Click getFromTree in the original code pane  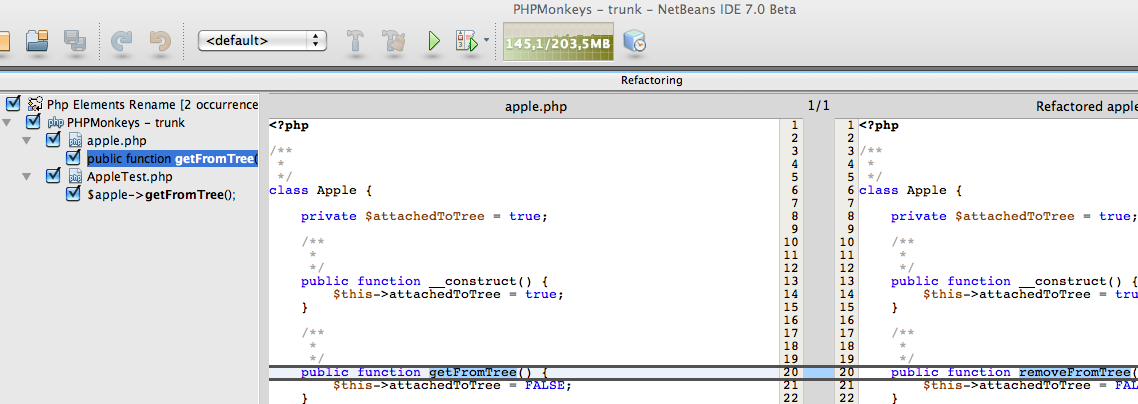(473, 372)
